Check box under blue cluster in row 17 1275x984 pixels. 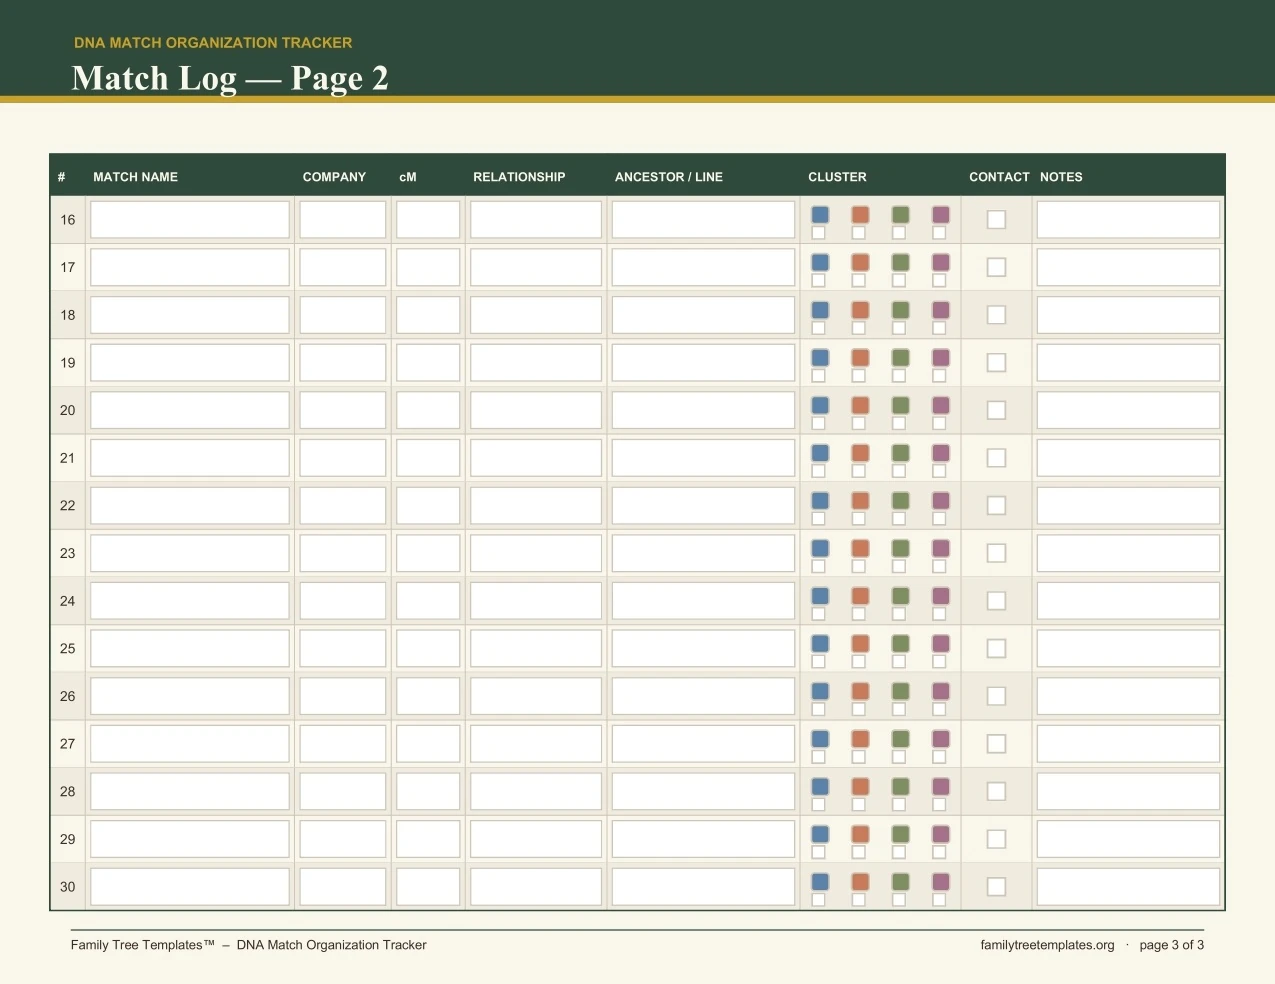click(x=819, y=281)
